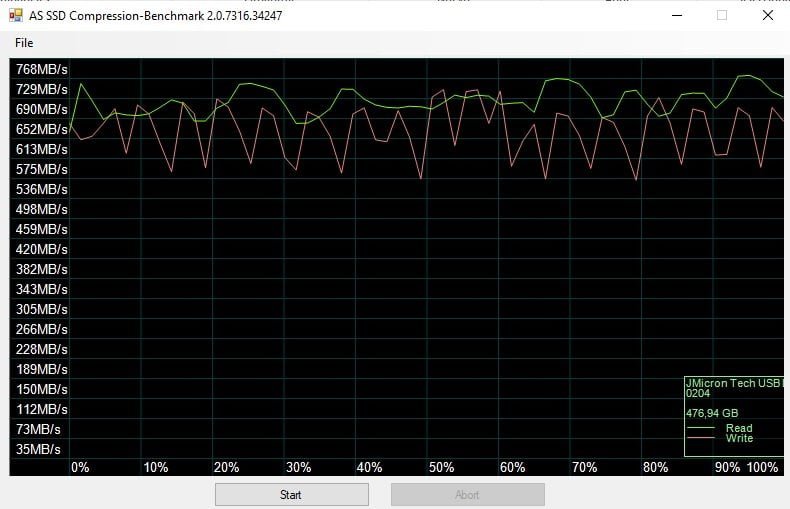Select the Read label in the legend
Image resolution: width=790 pixels, height=509 pixels.
[x=739, y=428]
